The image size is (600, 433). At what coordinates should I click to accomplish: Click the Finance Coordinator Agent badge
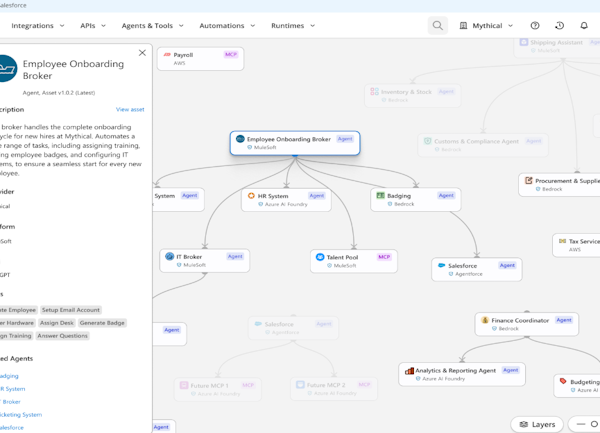(564, 320)
